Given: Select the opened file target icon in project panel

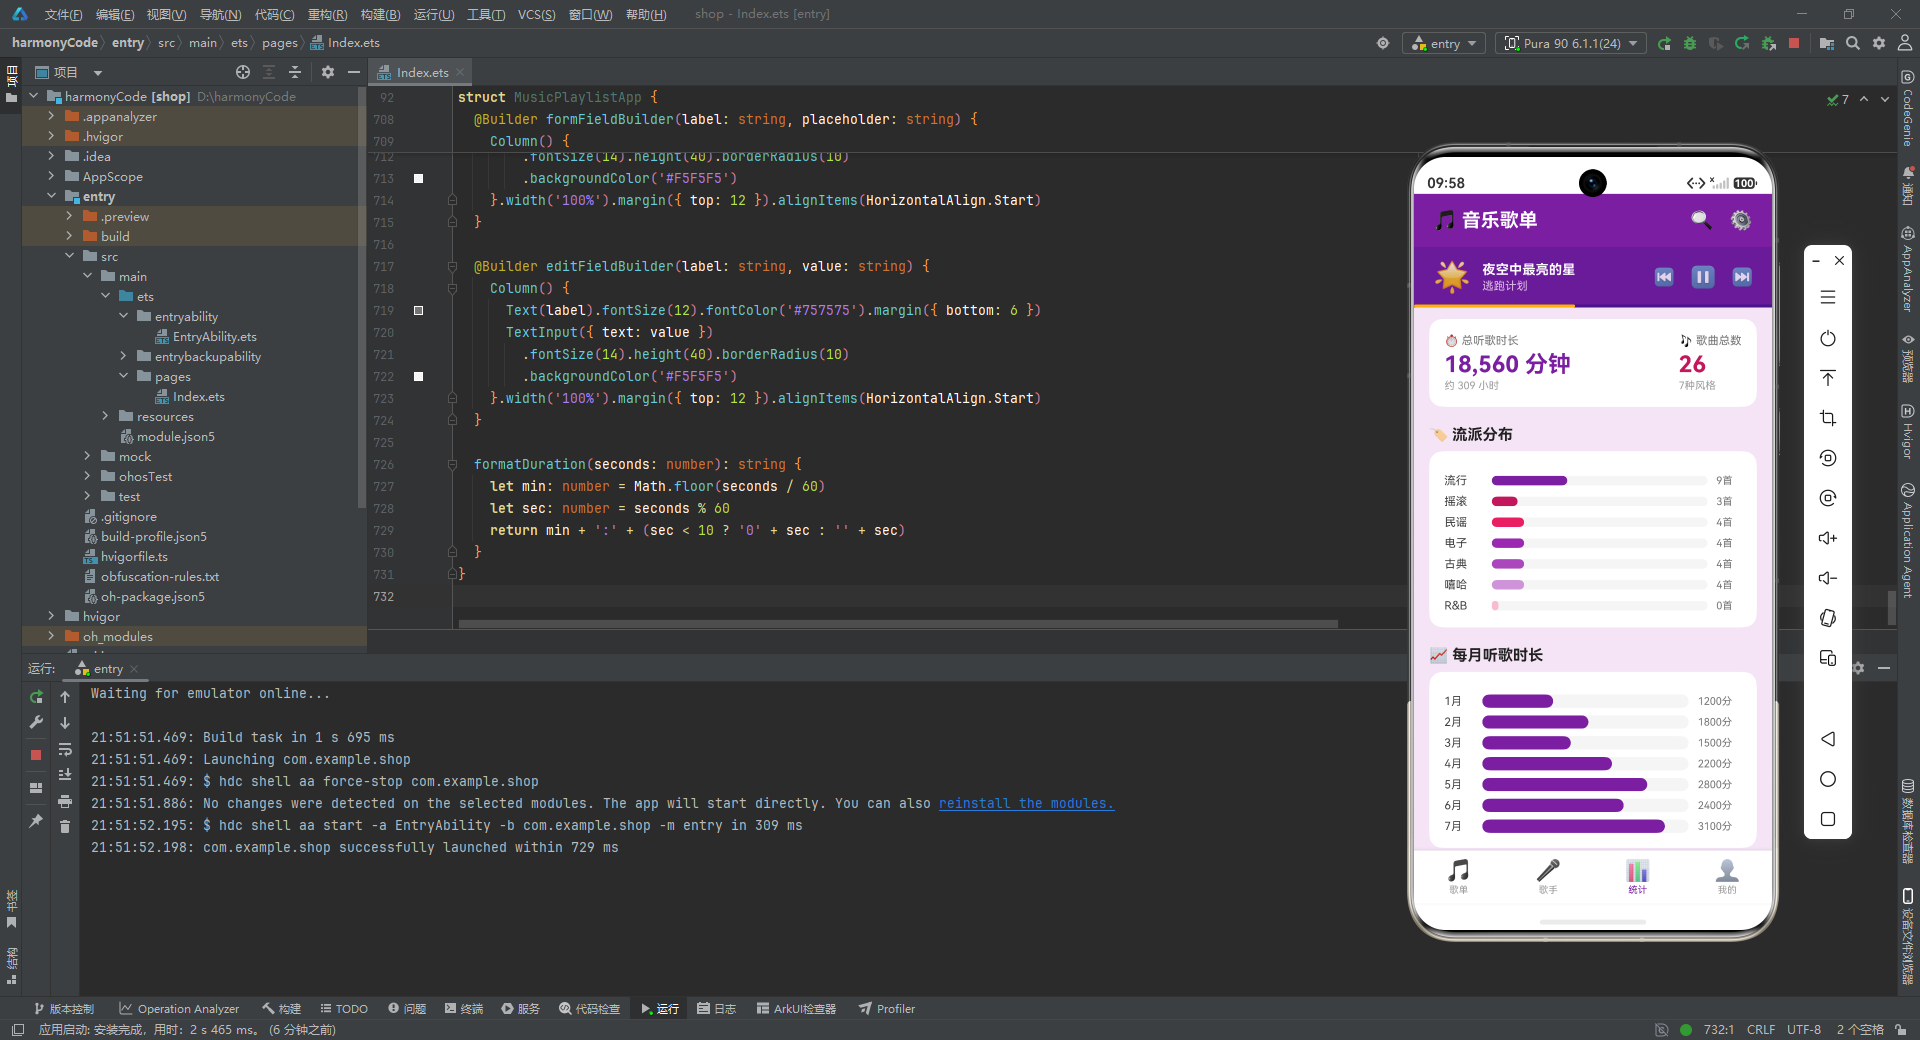Looking at the screenshot, I should pos(243,72).
